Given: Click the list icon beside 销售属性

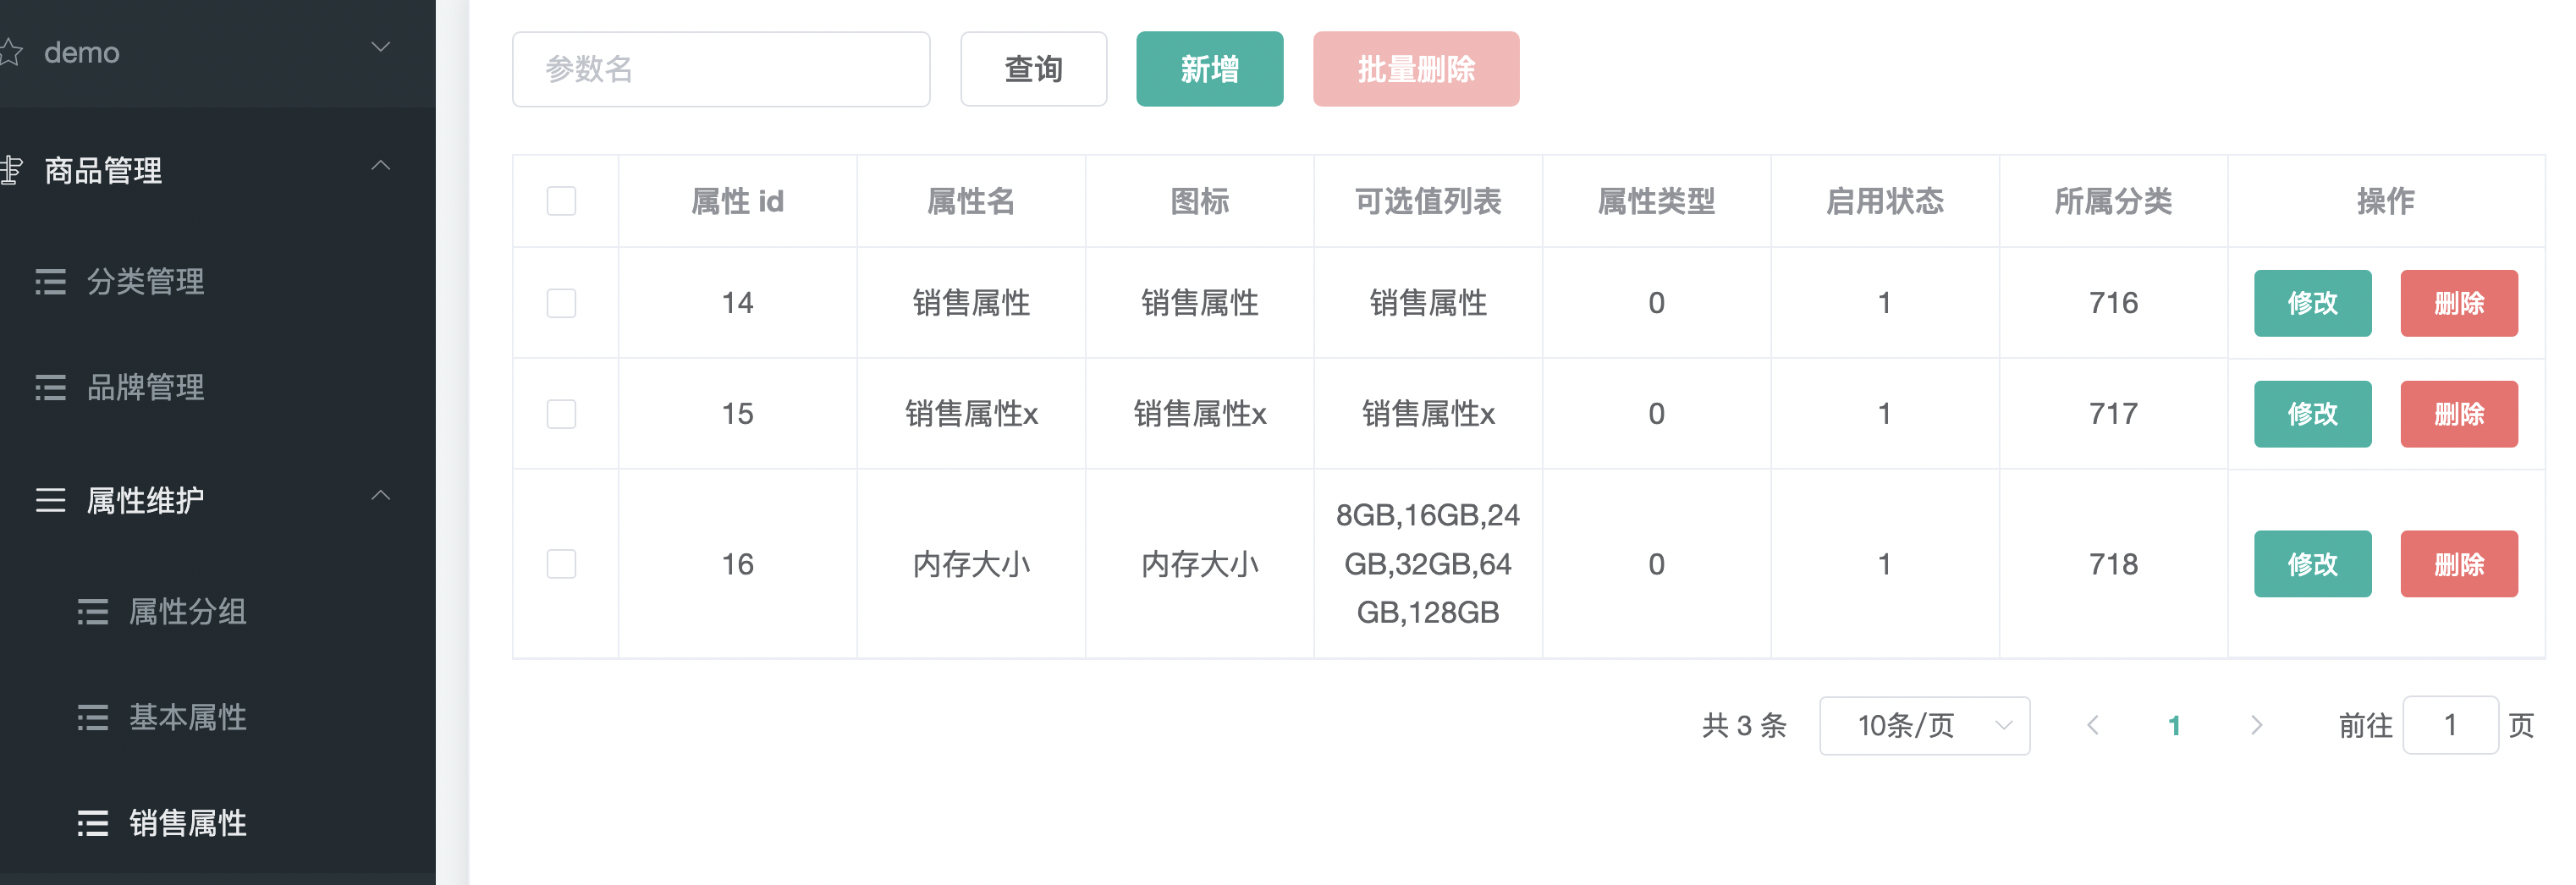Looking at the screenshot, I should [92, 823].
